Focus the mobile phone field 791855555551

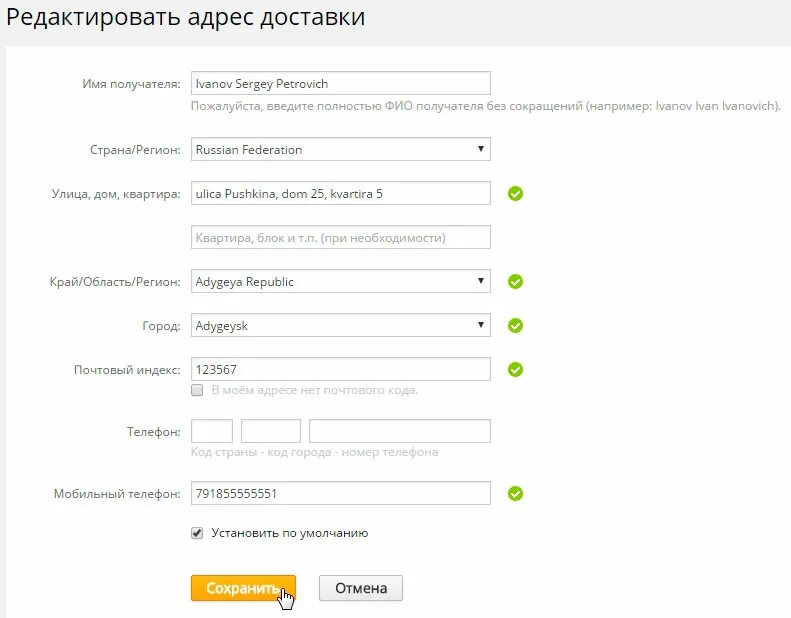[340, 494]
